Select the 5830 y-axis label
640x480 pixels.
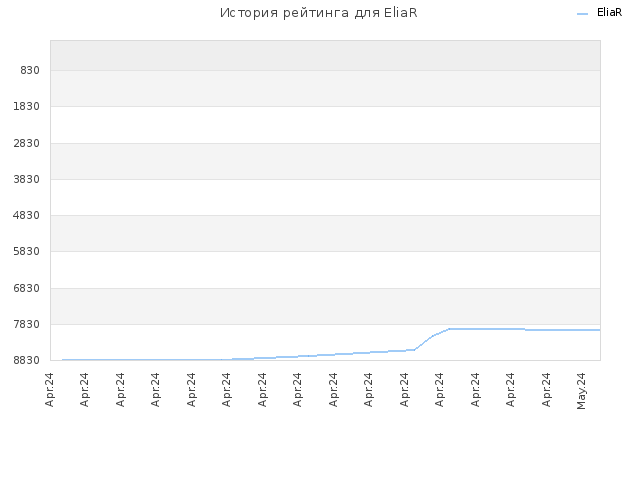27,251
